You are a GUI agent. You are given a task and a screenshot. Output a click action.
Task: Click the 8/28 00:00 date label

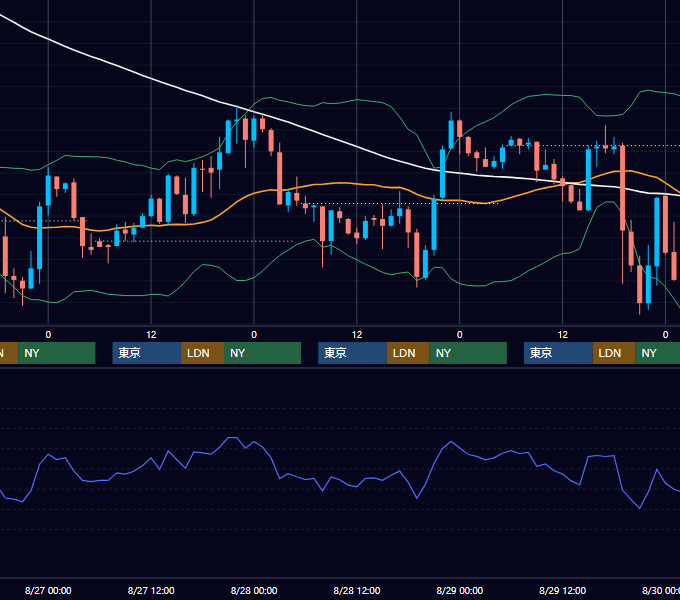tap(254, 590)
